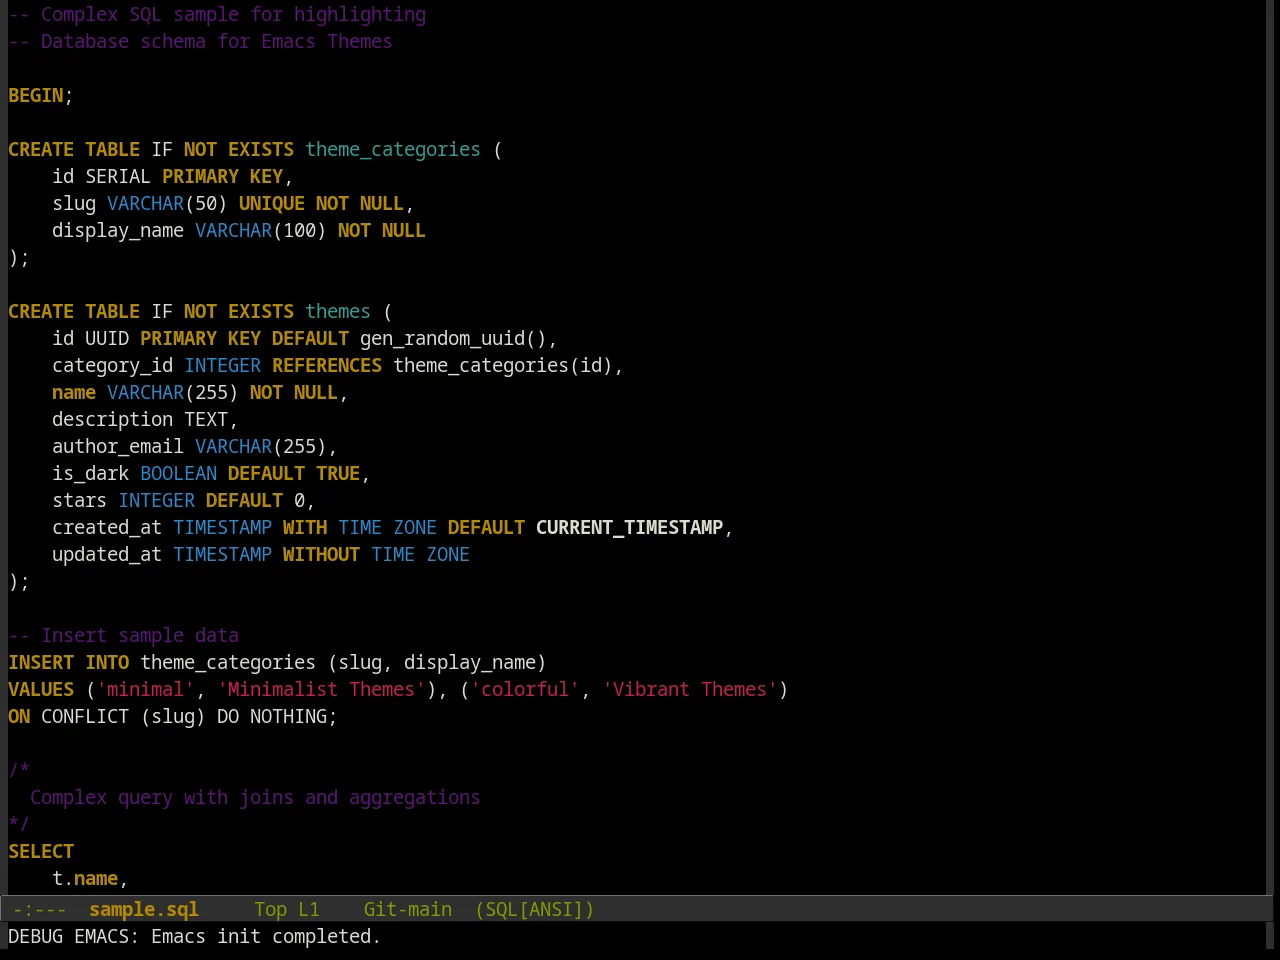Click 'UNIQUE' keyword in slug line
The width and height of the screenshot is (1280, 960).
272,204
